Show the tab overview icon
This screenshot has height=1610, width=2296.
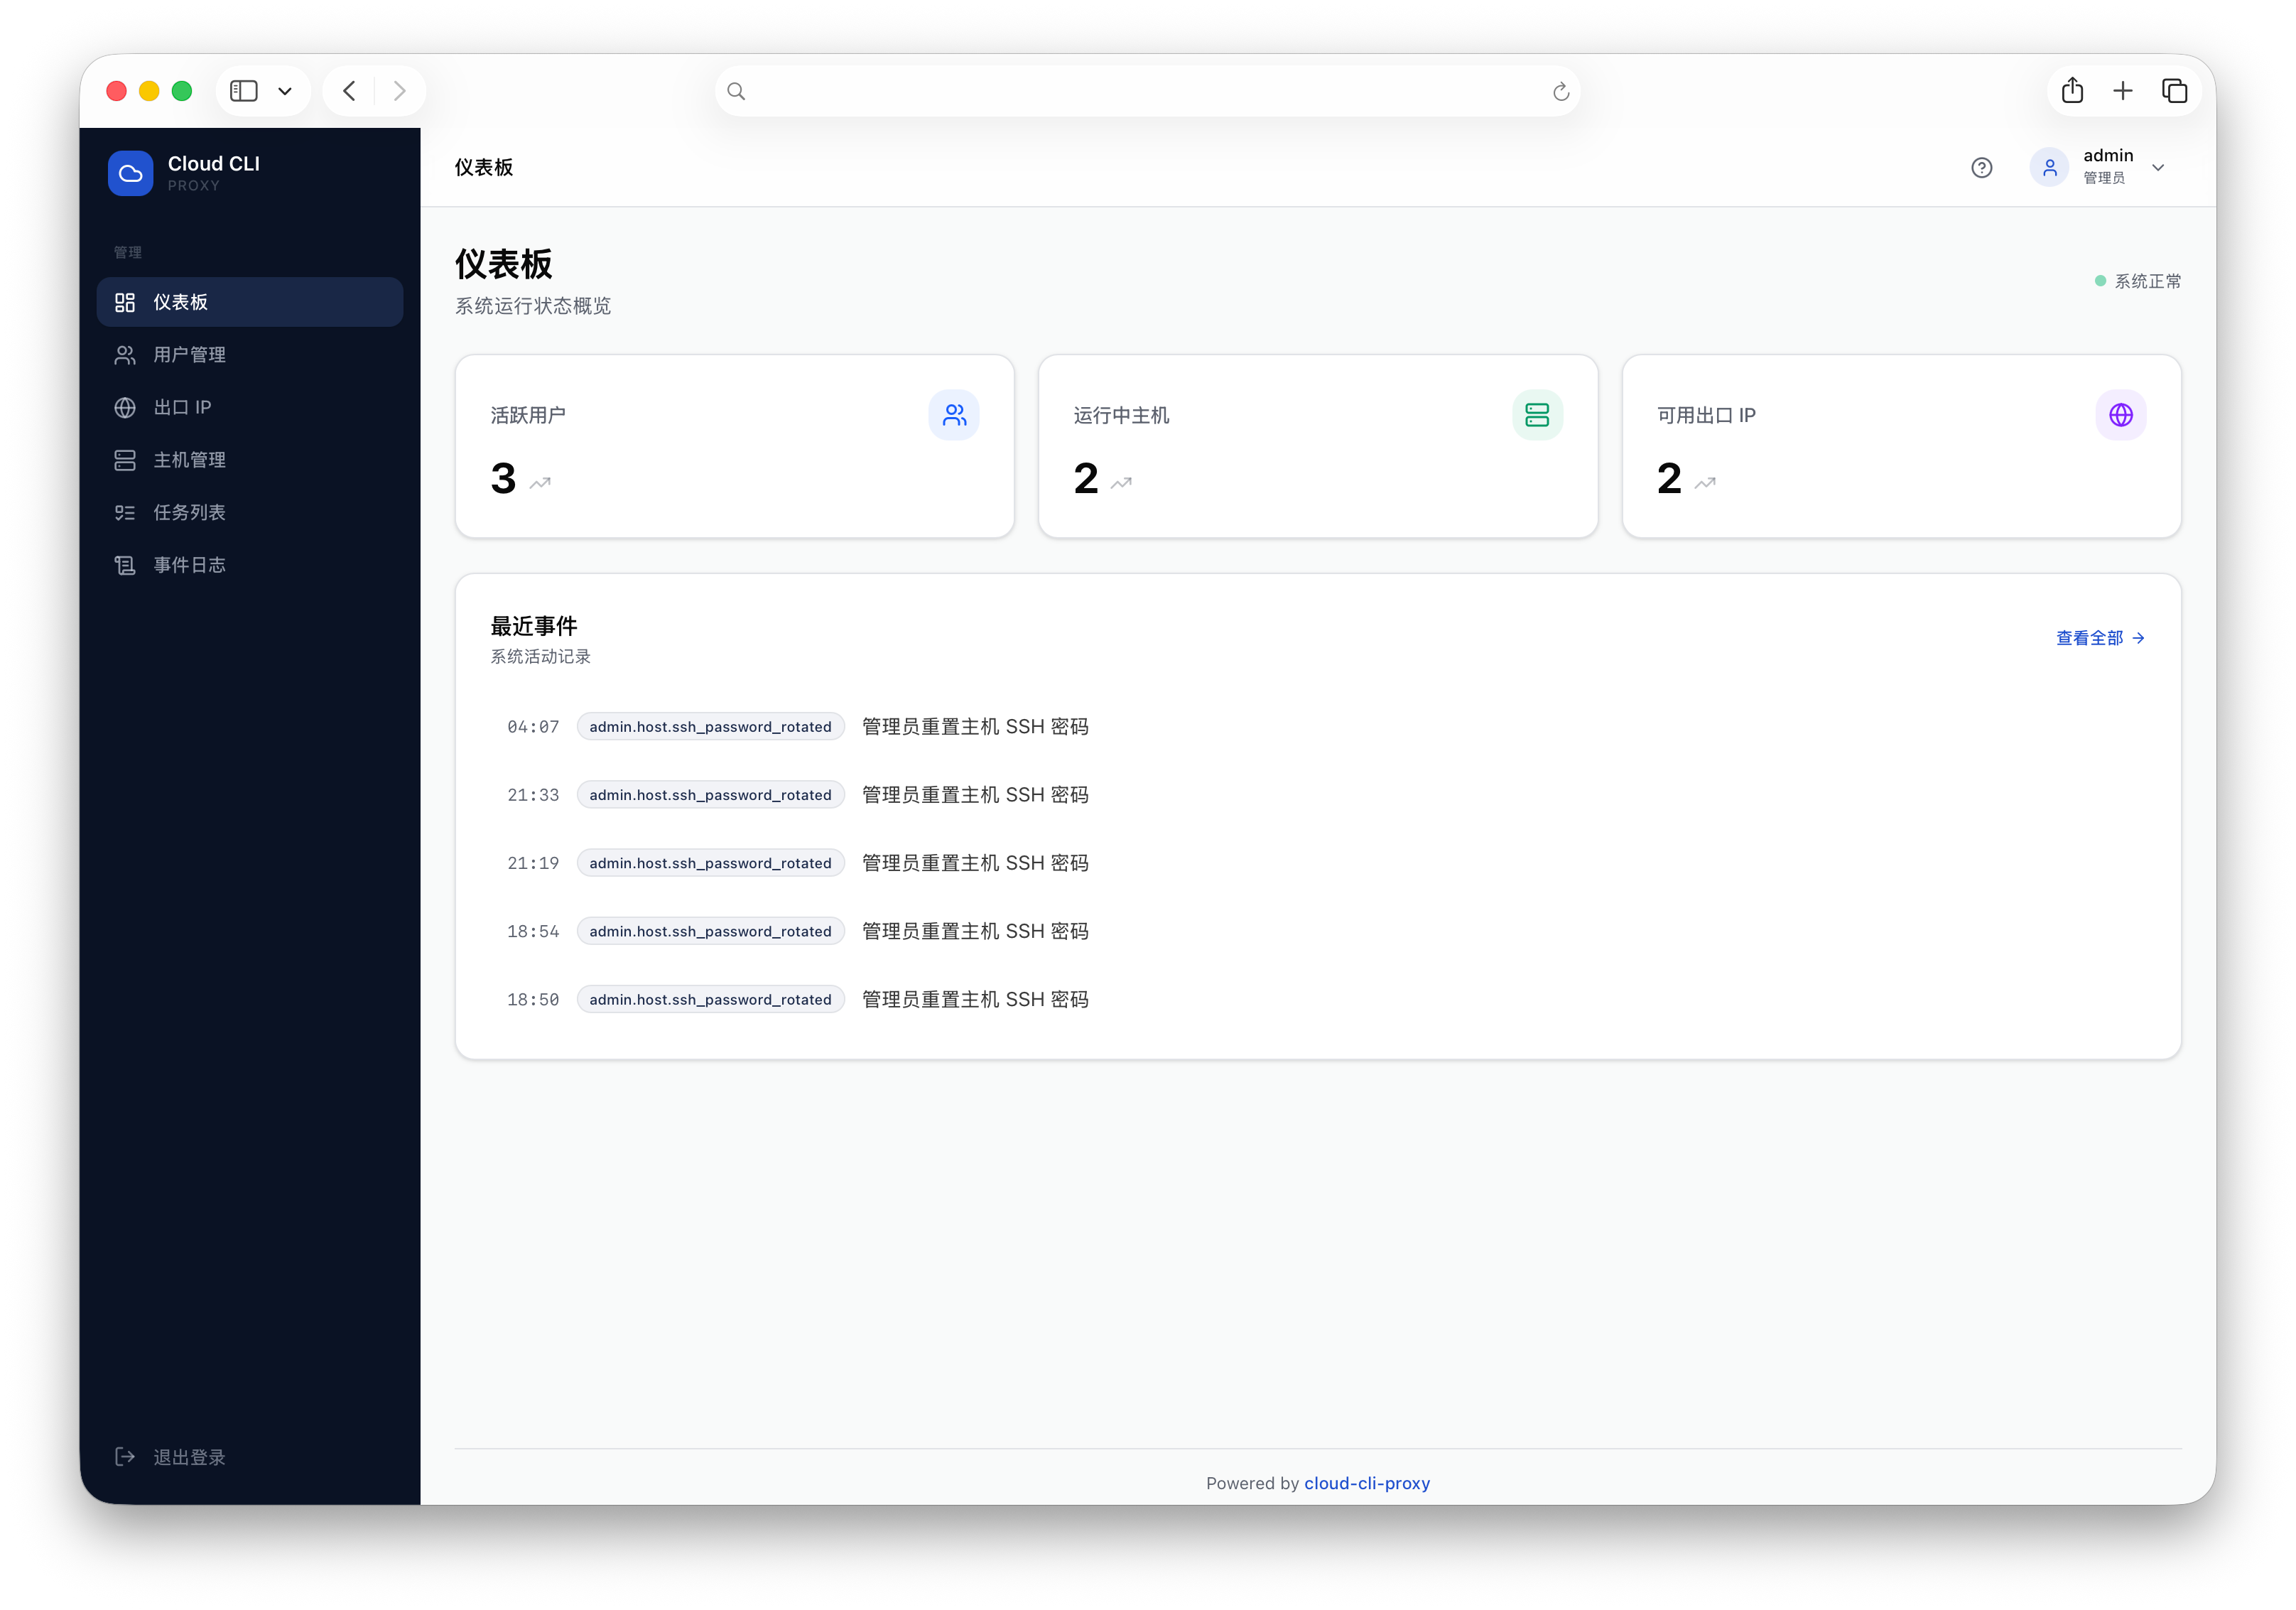2175,91
